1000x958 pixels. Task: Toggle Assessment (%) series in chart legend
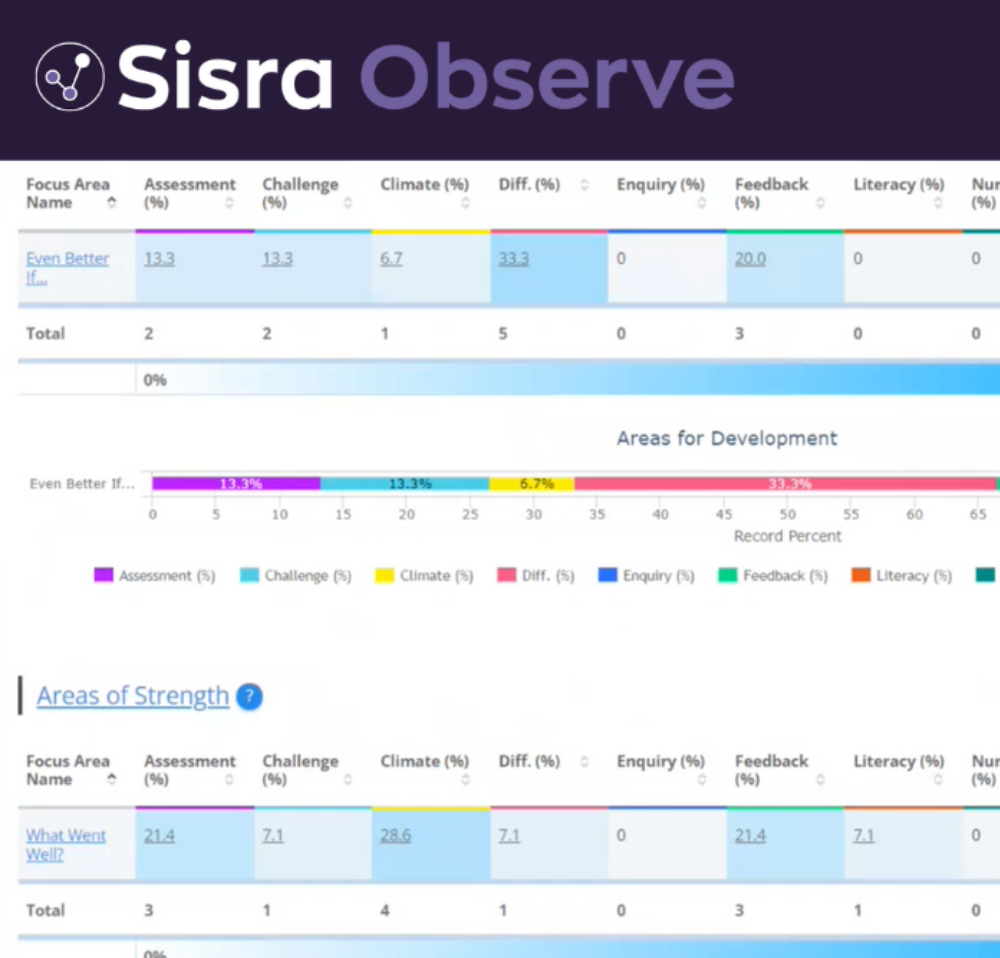click(x=155, y=576)
